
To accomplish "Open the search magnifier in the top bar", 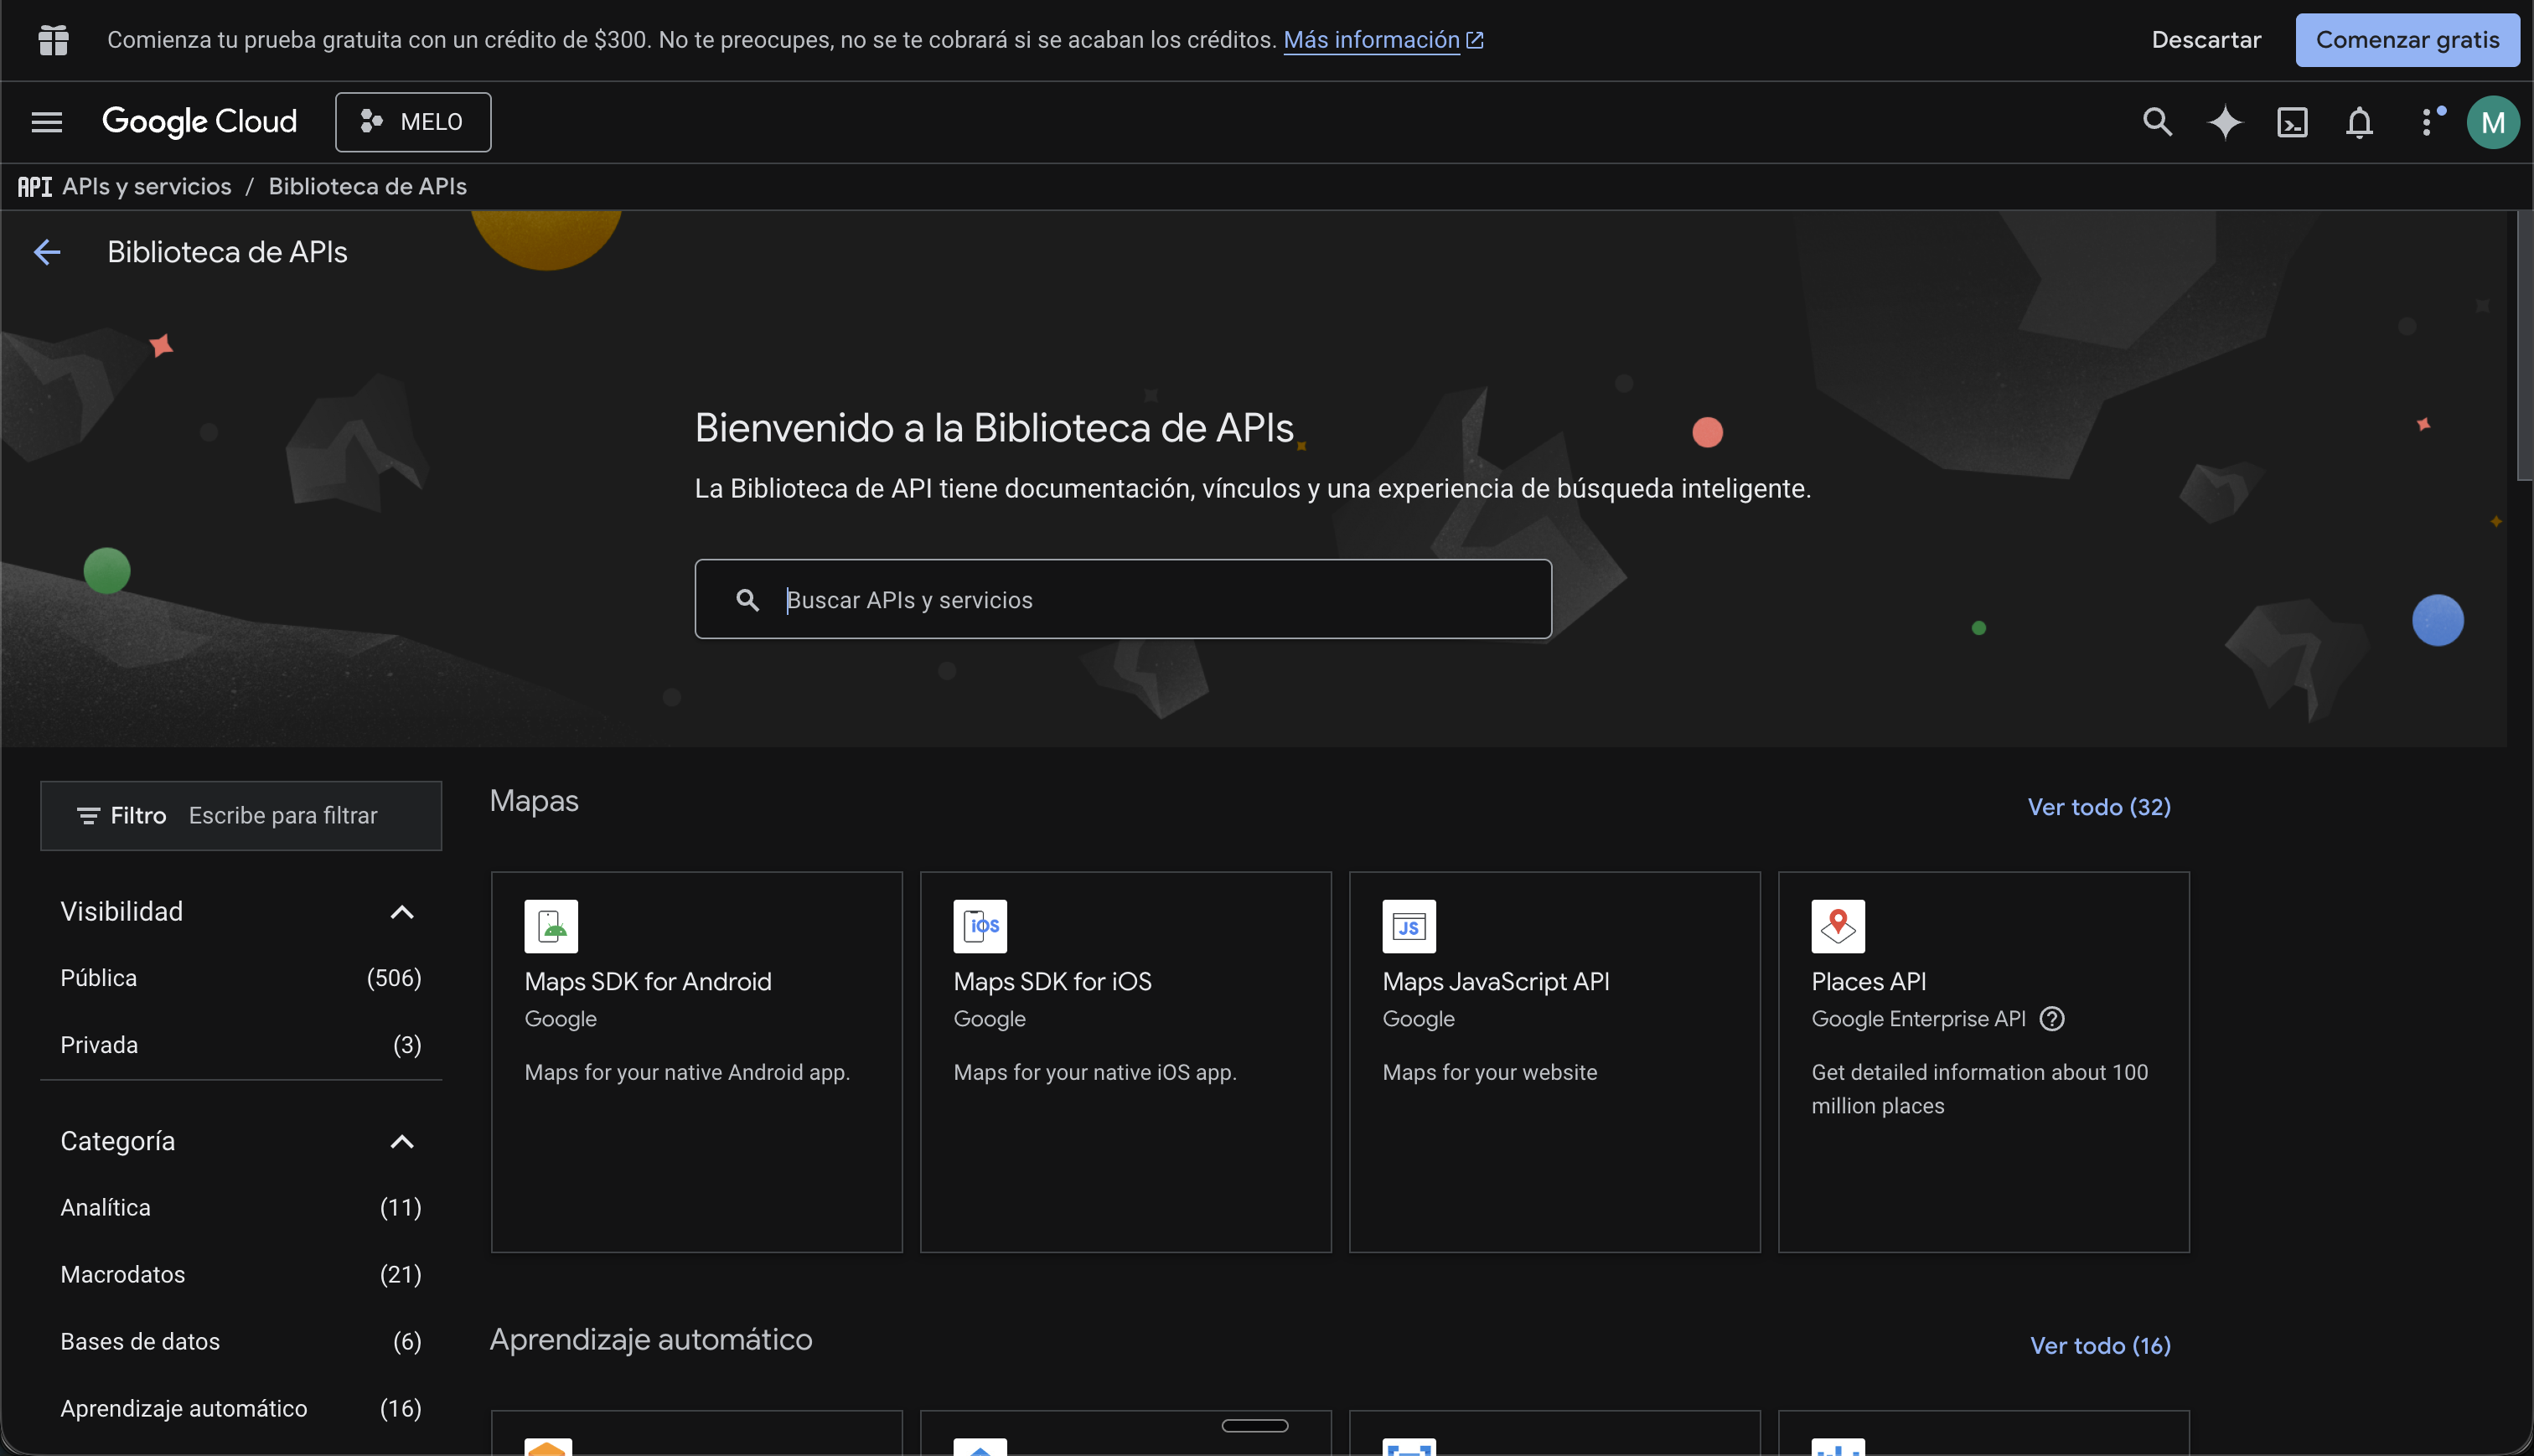I will (x=2157, y=121).
